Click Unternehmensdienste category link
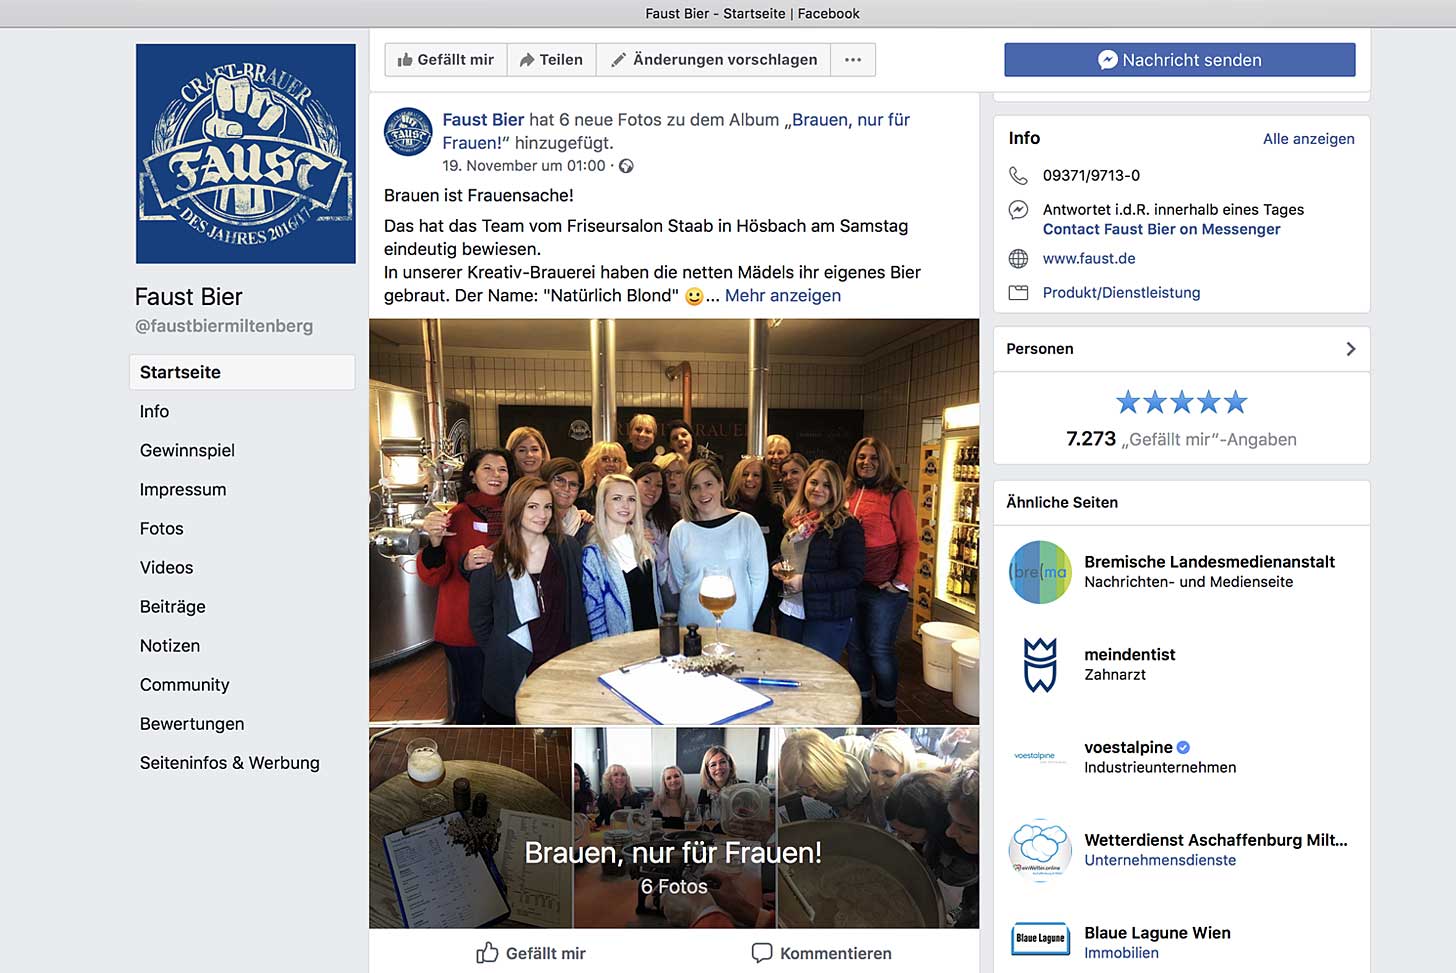This screenshot has width=1456, height=973. coord(1160,860)
